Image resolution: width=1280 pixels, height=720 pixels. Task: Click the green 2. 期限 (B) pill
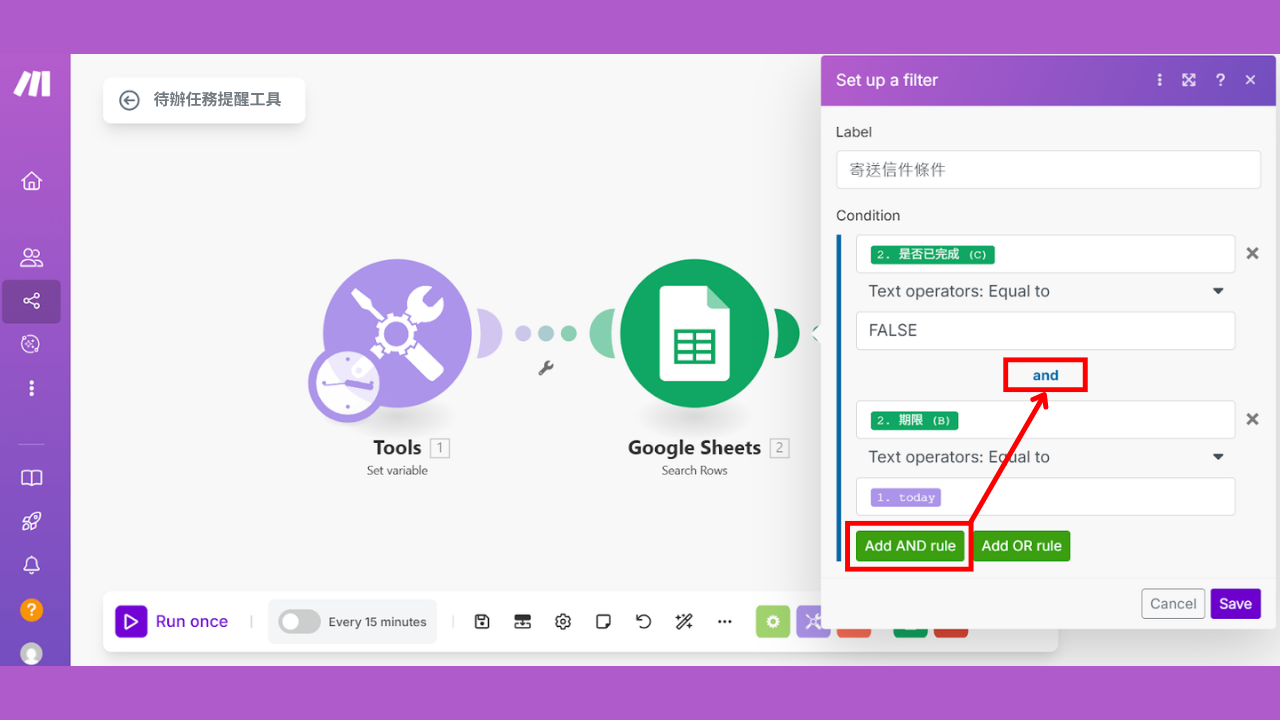914,421
